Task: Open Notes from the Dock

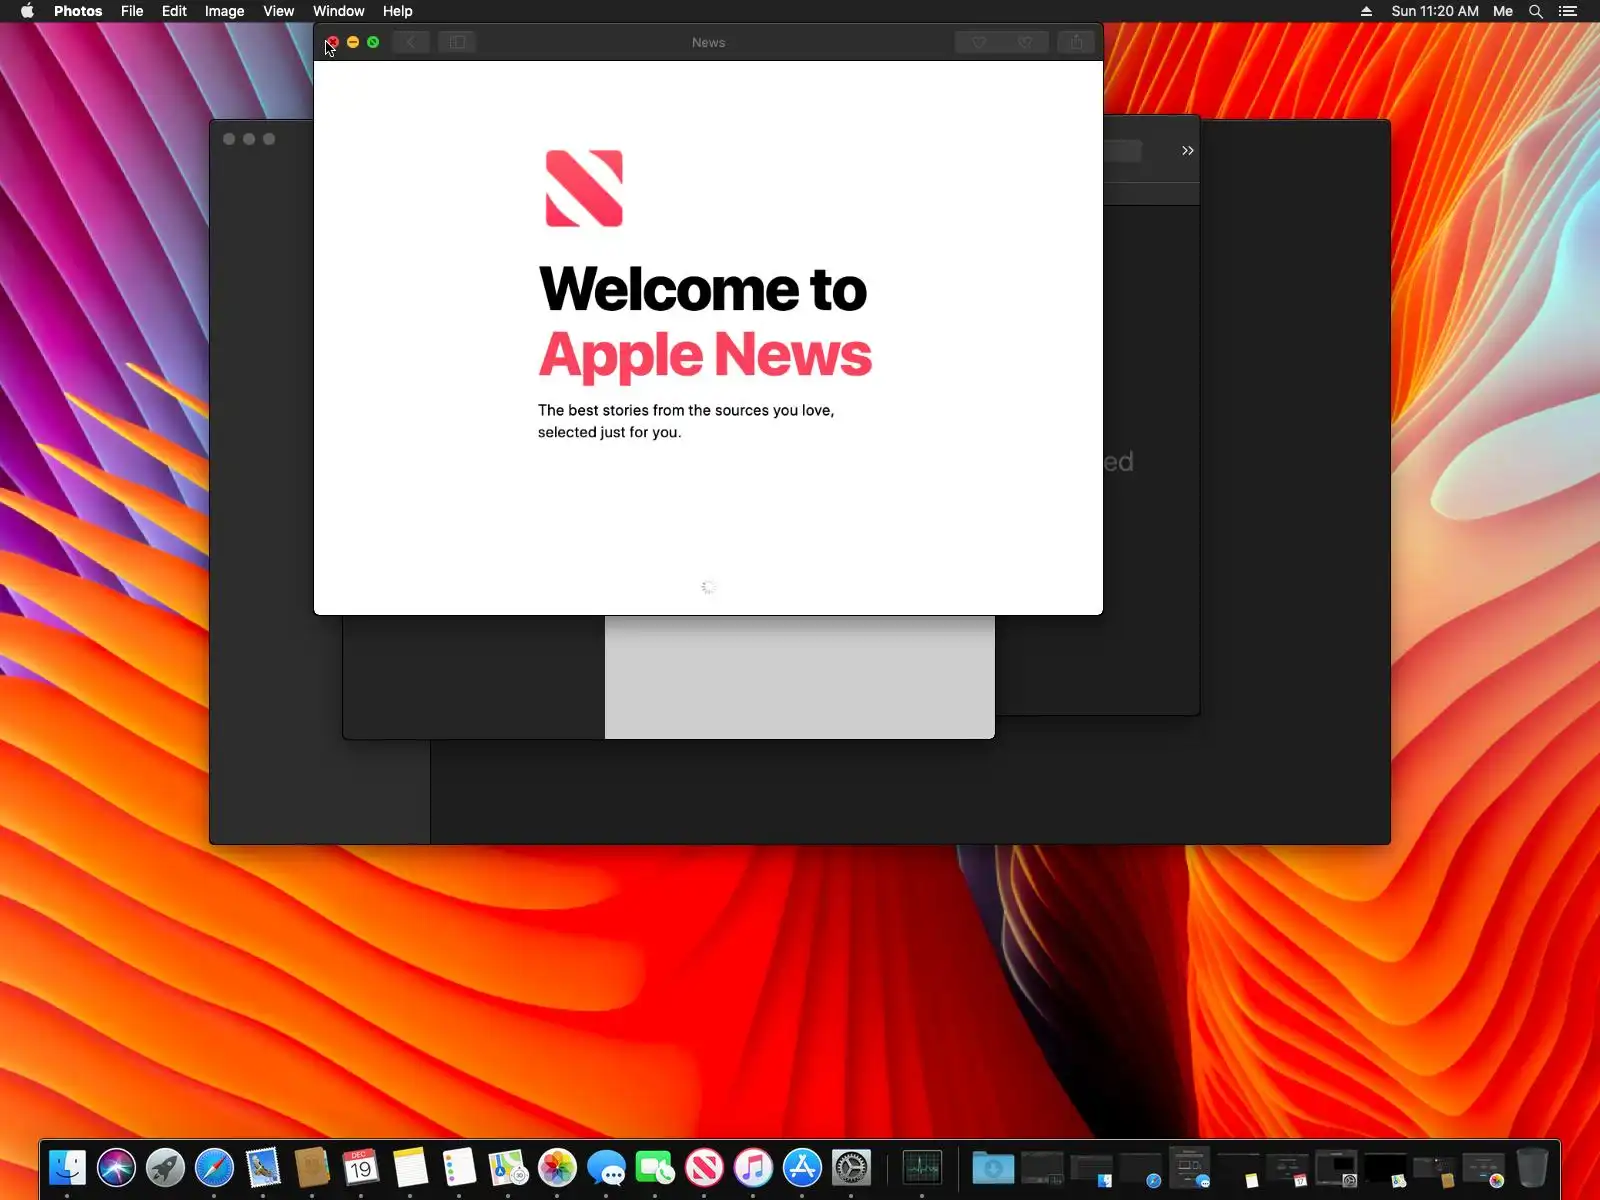Action: click(x=410, y=1166)
